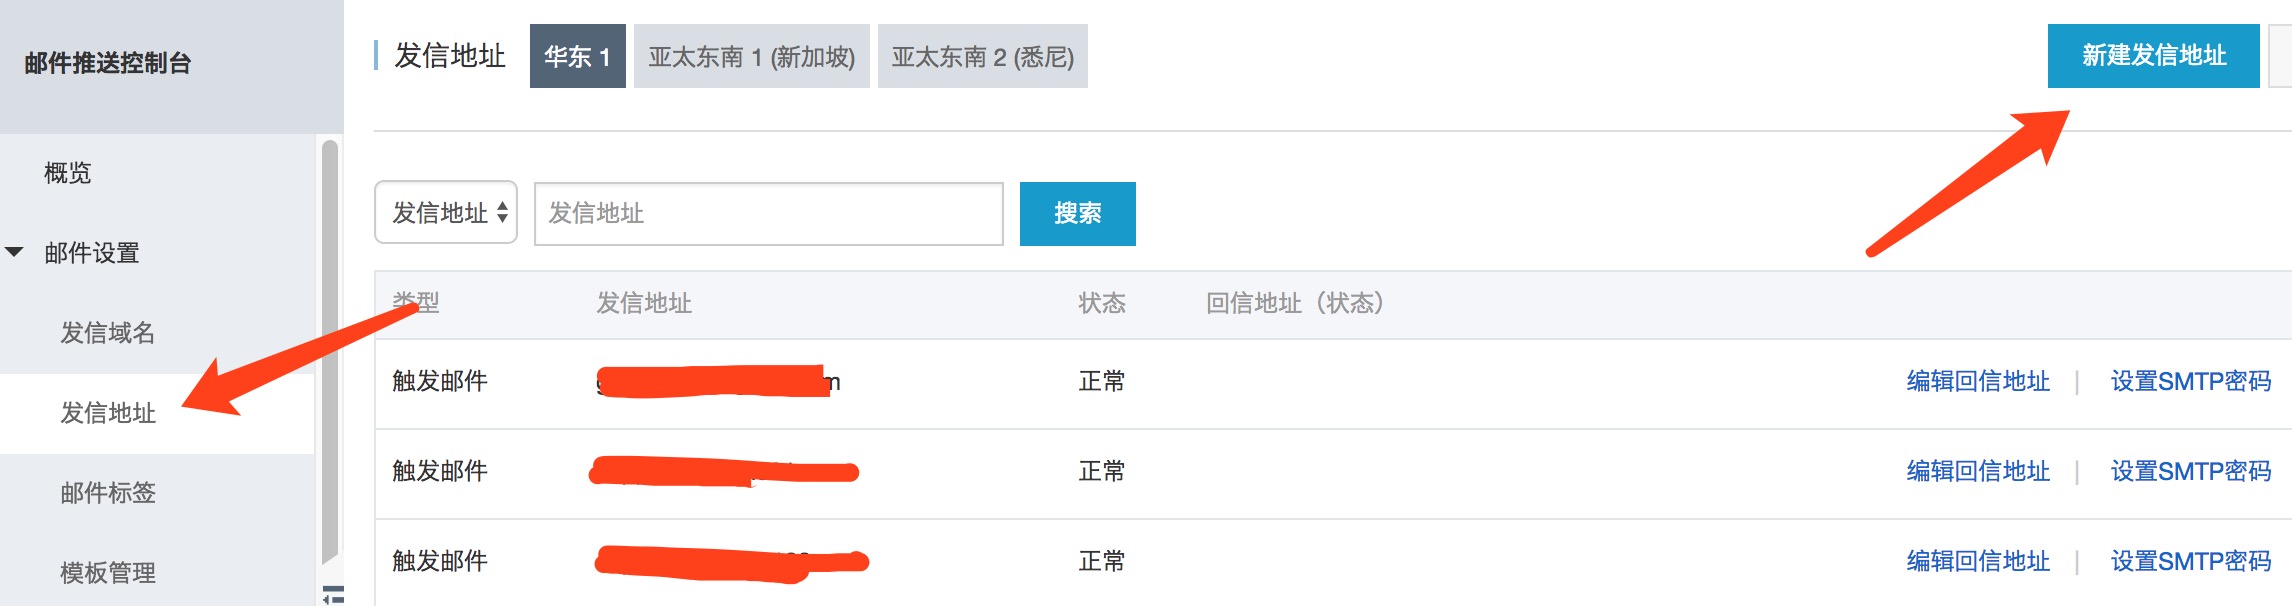Click the 搜索 button
2292x606 pixels.
tap(1077, 213)
